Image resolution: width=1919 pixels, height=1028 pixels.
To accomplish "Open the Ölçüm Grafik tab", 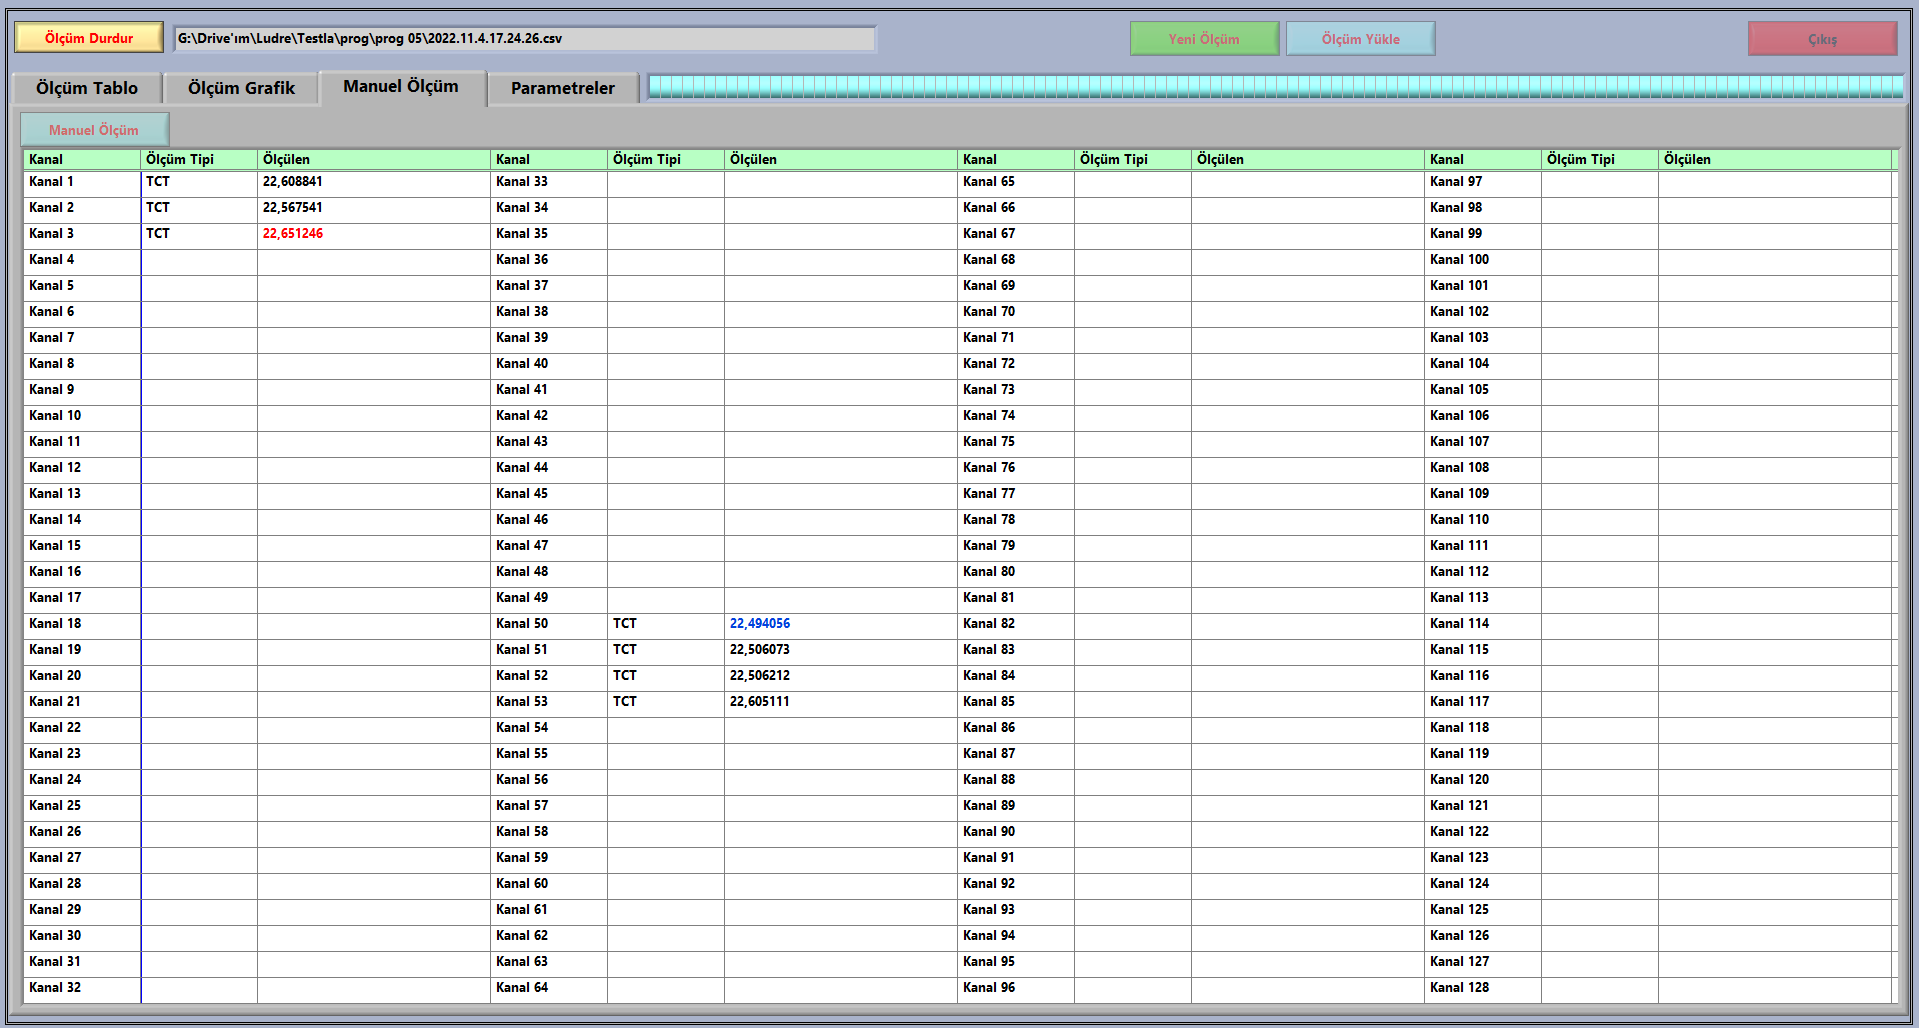I will [x=241, y=88].
